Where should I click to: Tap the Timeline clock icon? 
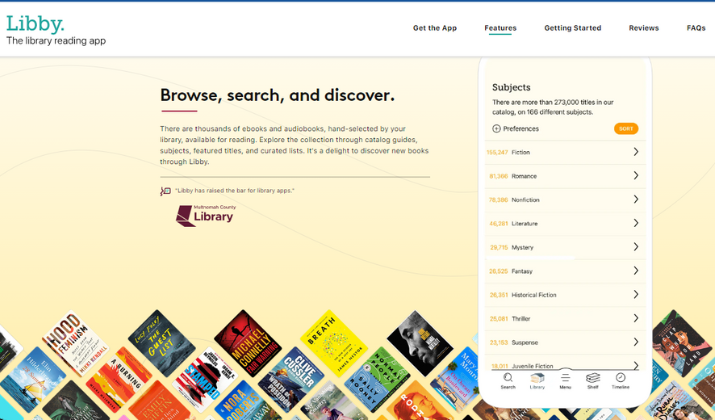[620, 377]
